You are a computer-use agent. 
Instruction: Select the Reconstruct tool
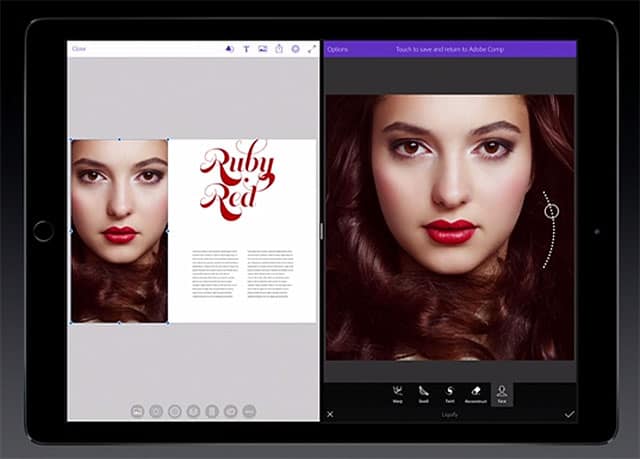(476, 394)
